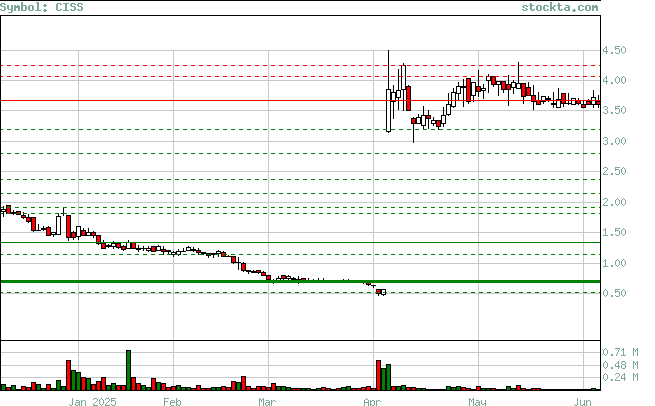The image size is (655, 406).
Task: Click the April candlestick with wick reaching 4.50
Action: point(388,91)
